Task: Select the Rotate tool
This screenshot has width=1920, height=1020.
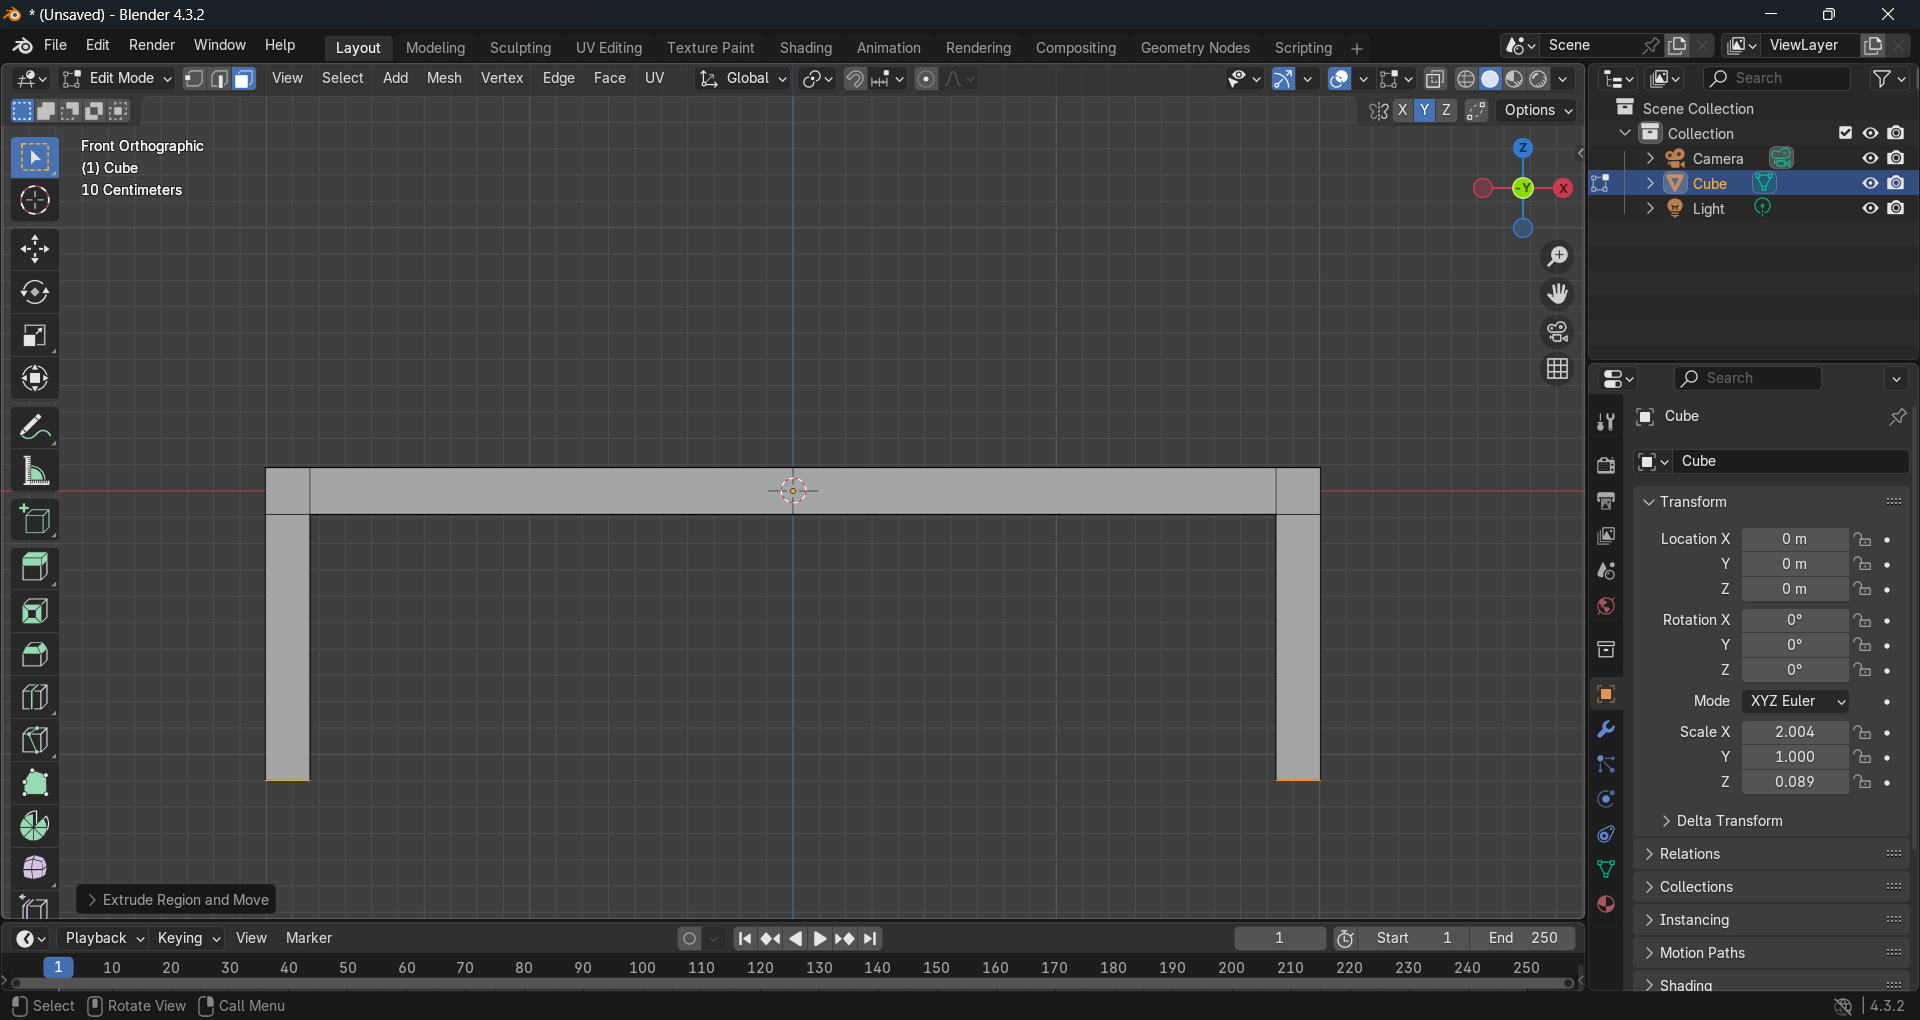Action: pyautogui.click(x=35, y=292)
